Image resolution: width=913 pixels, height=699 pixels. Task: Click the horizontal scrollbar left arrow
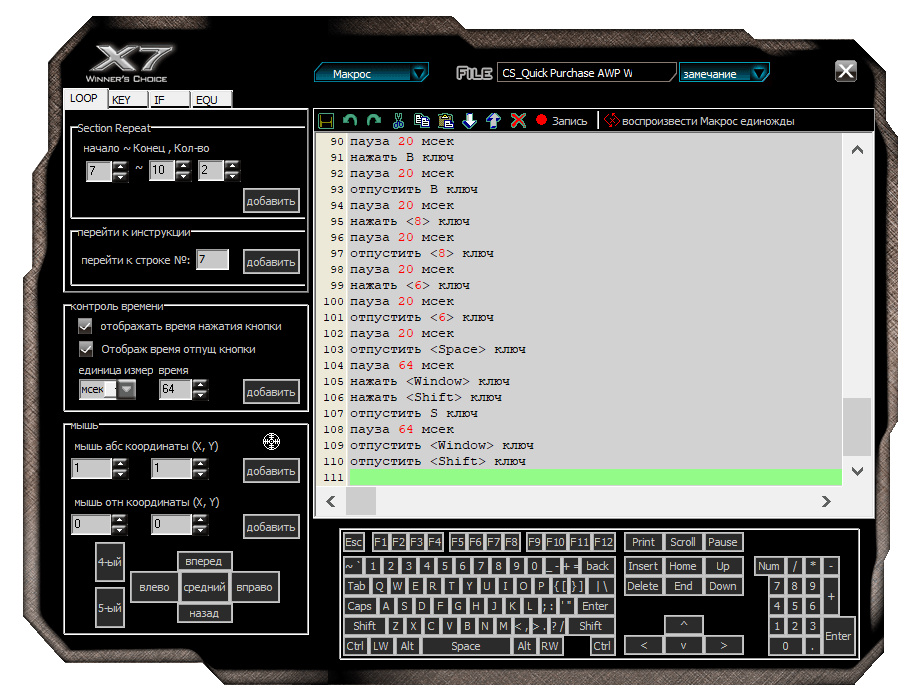click(x=331, y=502)
